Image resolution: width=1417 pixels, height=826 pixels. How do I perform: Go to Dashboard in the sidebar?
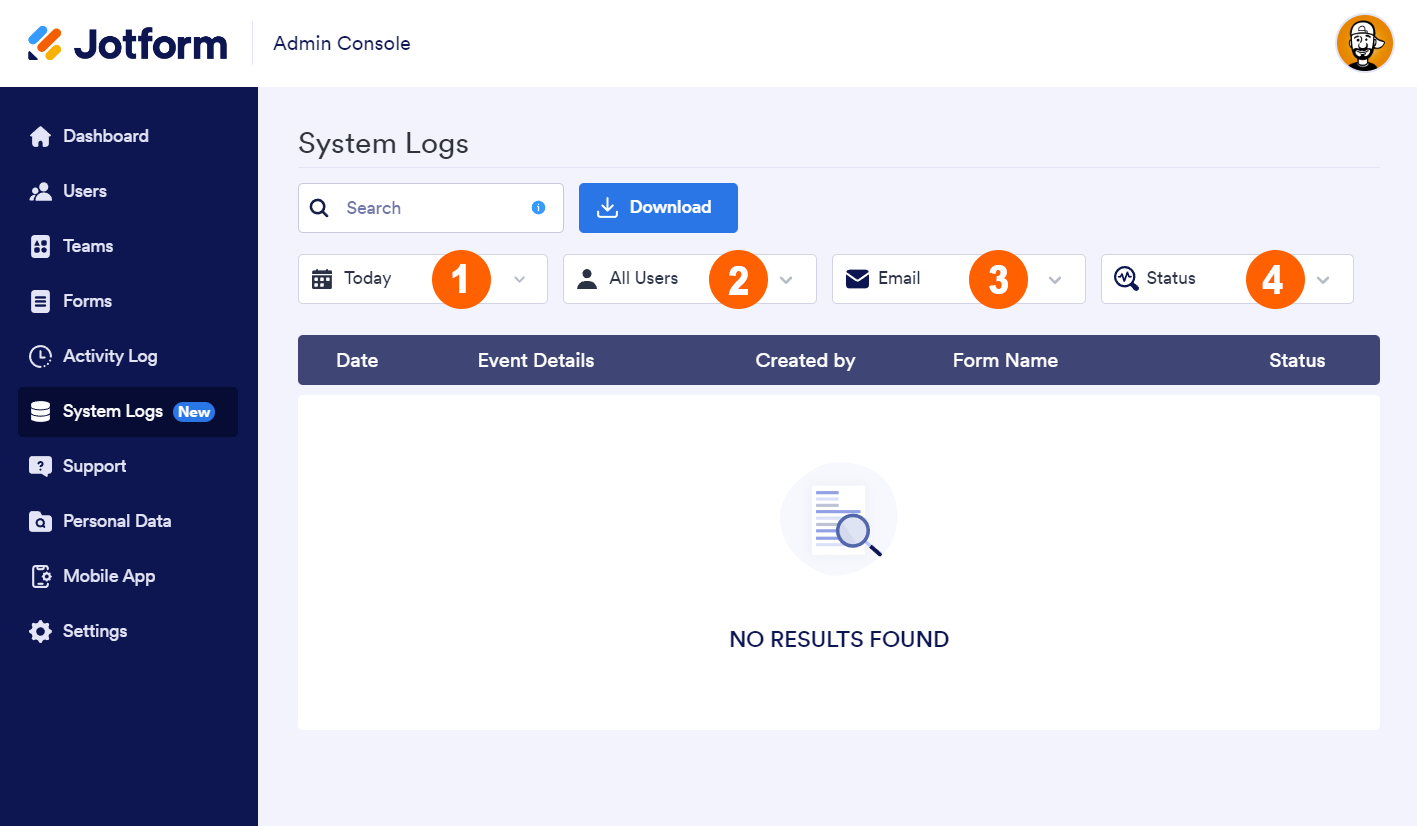pyautogui.click(x=128, y=136)
